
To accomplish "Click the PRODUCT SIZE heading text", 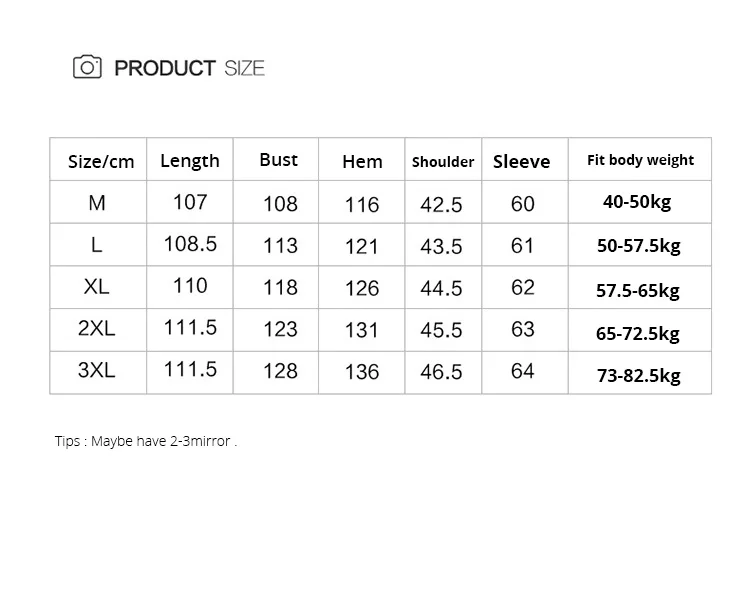I will pos(189,68).
